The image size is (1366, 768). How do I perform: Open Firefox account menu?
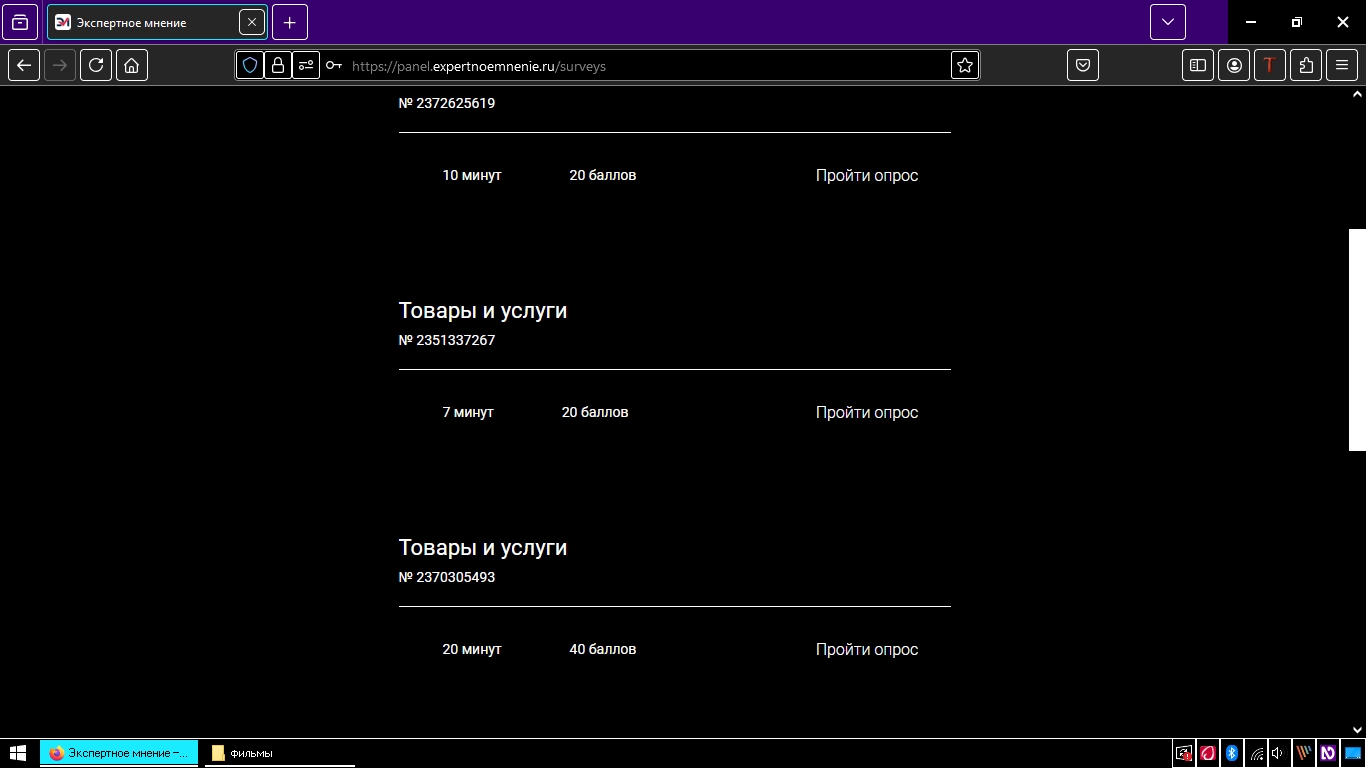[x=1234, y=66]
